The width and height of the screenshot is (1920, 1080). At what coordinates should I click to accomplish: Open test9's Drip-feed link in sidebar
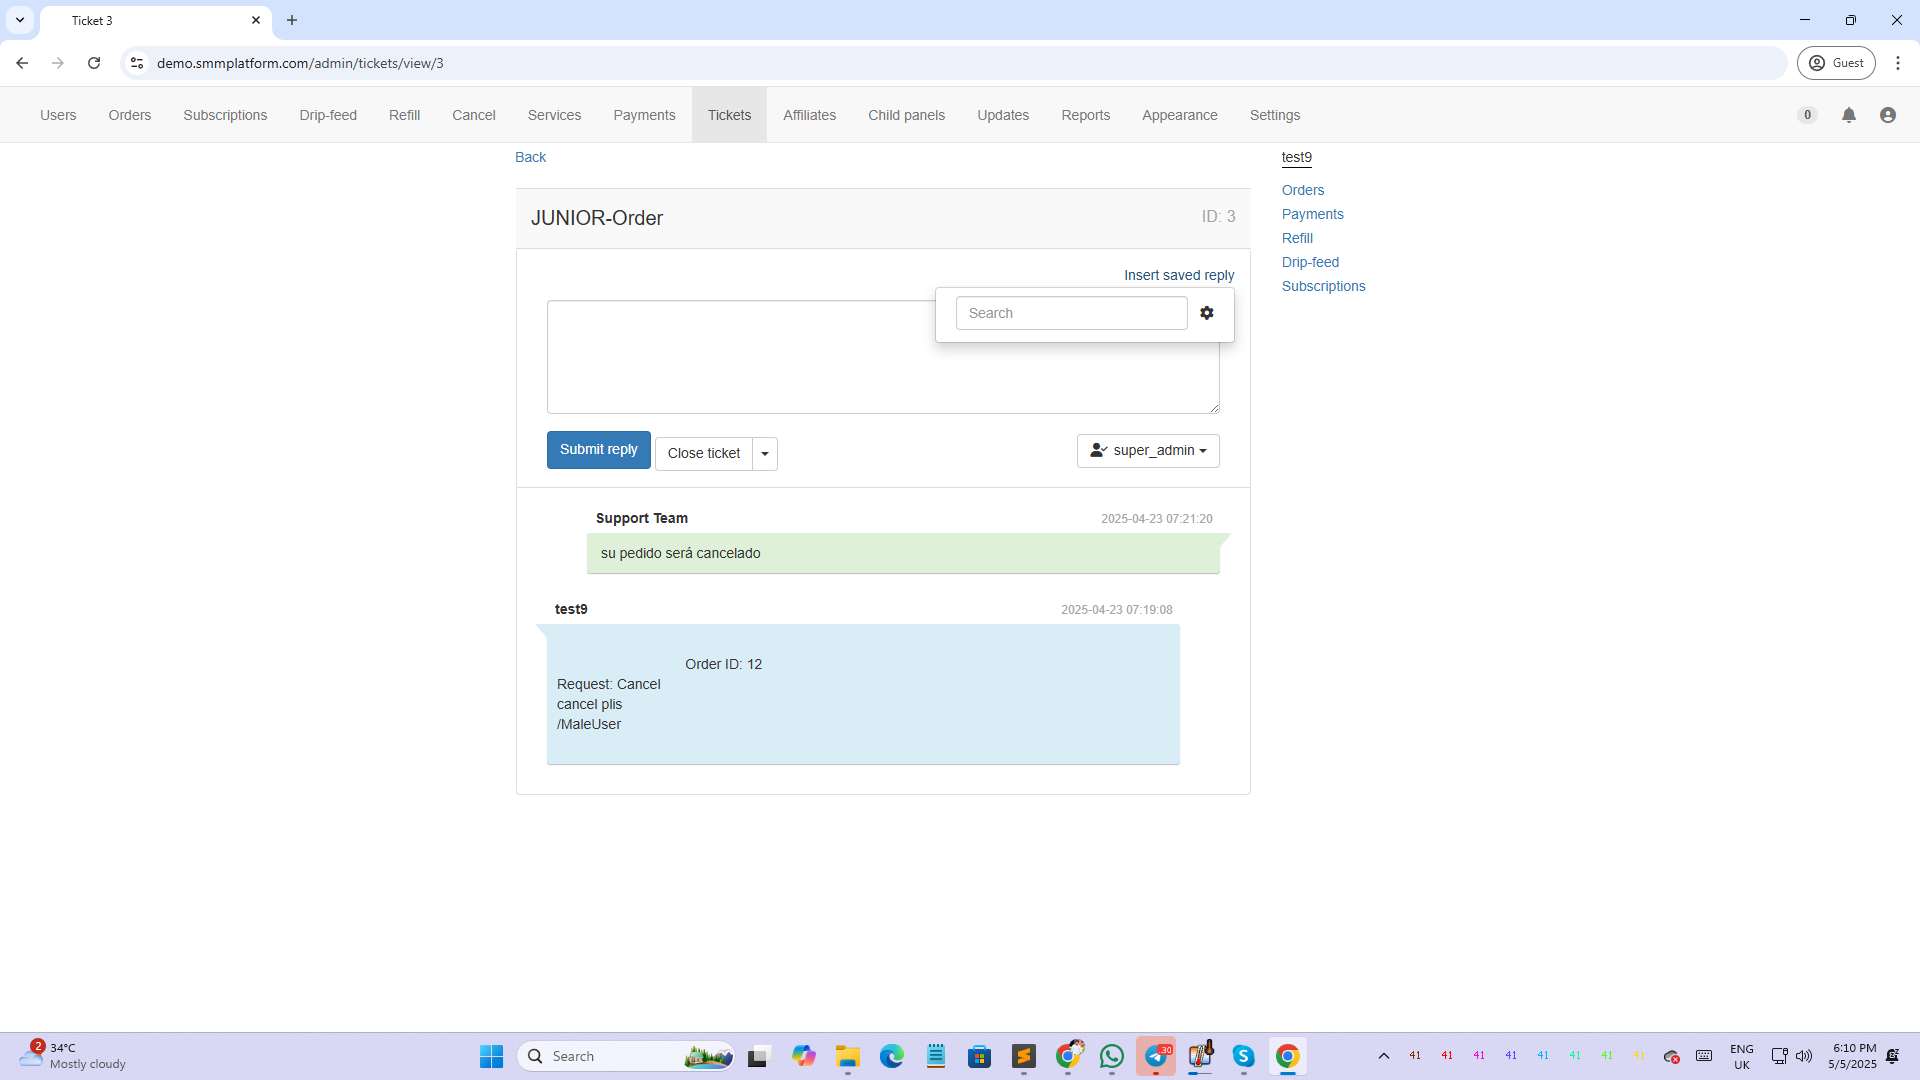coord(1310,262)
